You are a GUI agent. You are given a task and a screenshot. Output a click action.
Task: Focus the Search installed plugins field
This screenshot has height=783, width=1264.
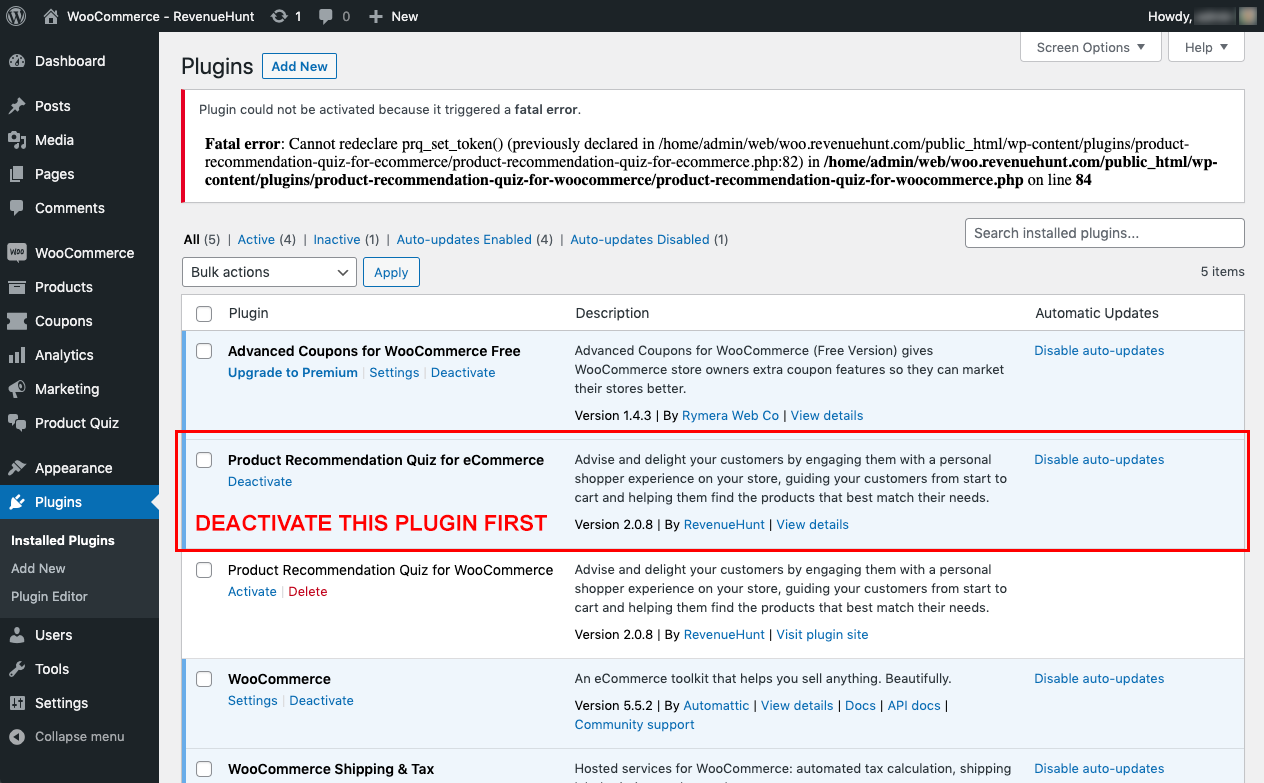click(1105, 233)
